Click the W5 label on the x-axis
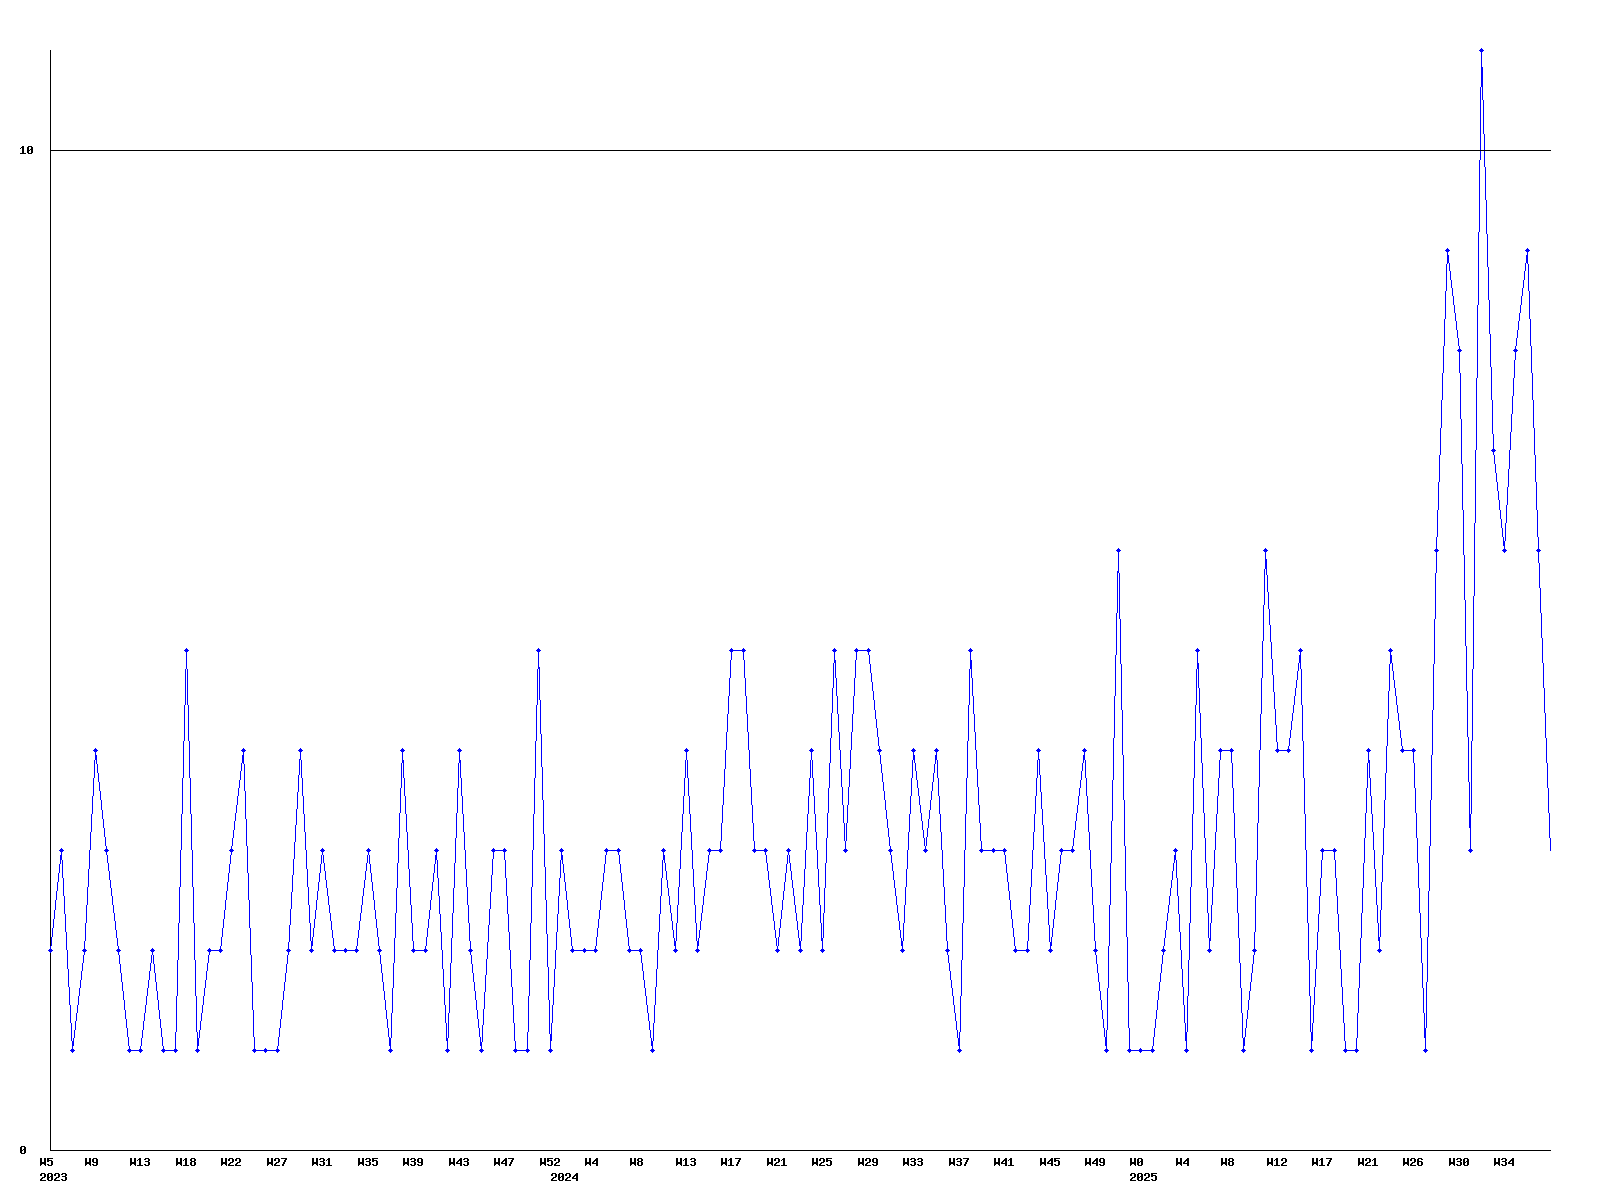Viewport: 1600px width, 1200px height. pyautogui.click(x=46, y=1162)
